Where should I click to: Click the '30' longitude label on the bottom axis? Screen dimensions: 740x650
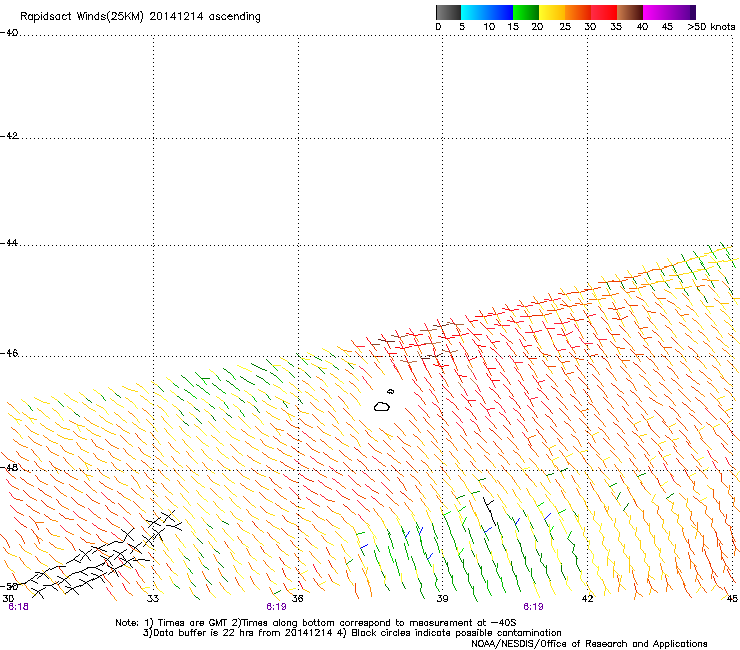pos(8,598)
